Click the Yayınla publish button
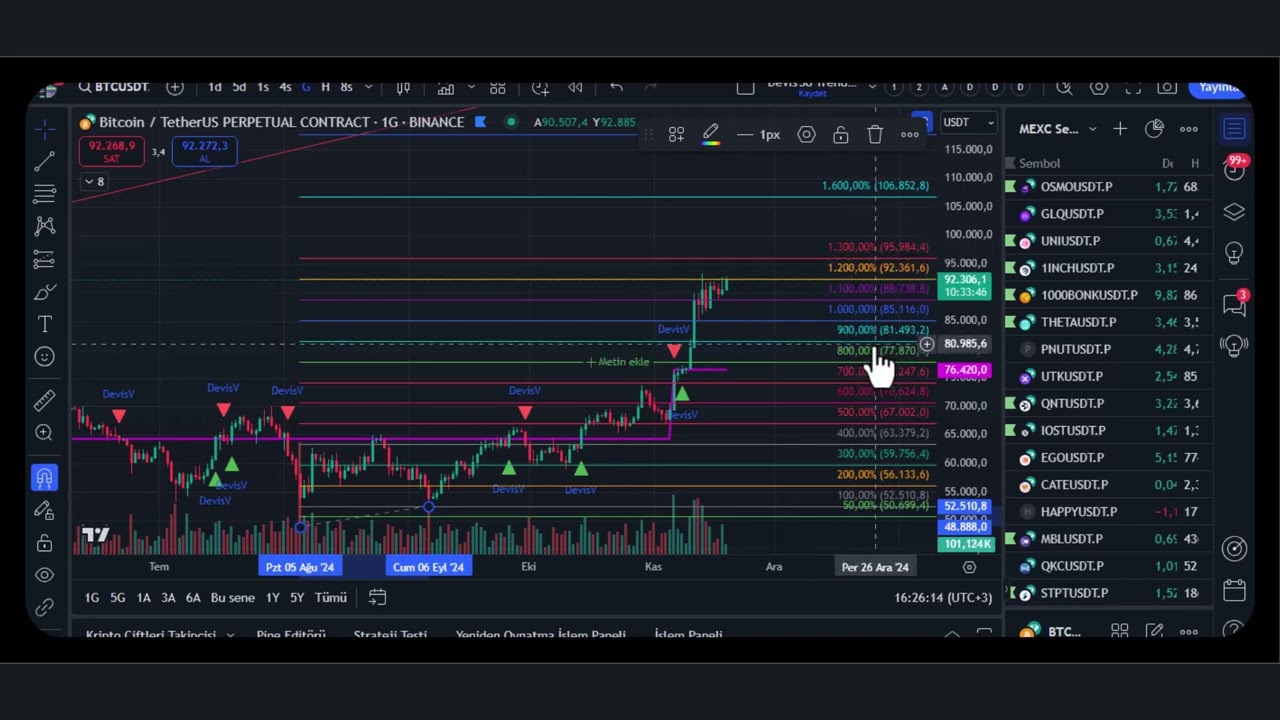Image resolution: width=1280 pixels, height=720 pixels. 1218,87
